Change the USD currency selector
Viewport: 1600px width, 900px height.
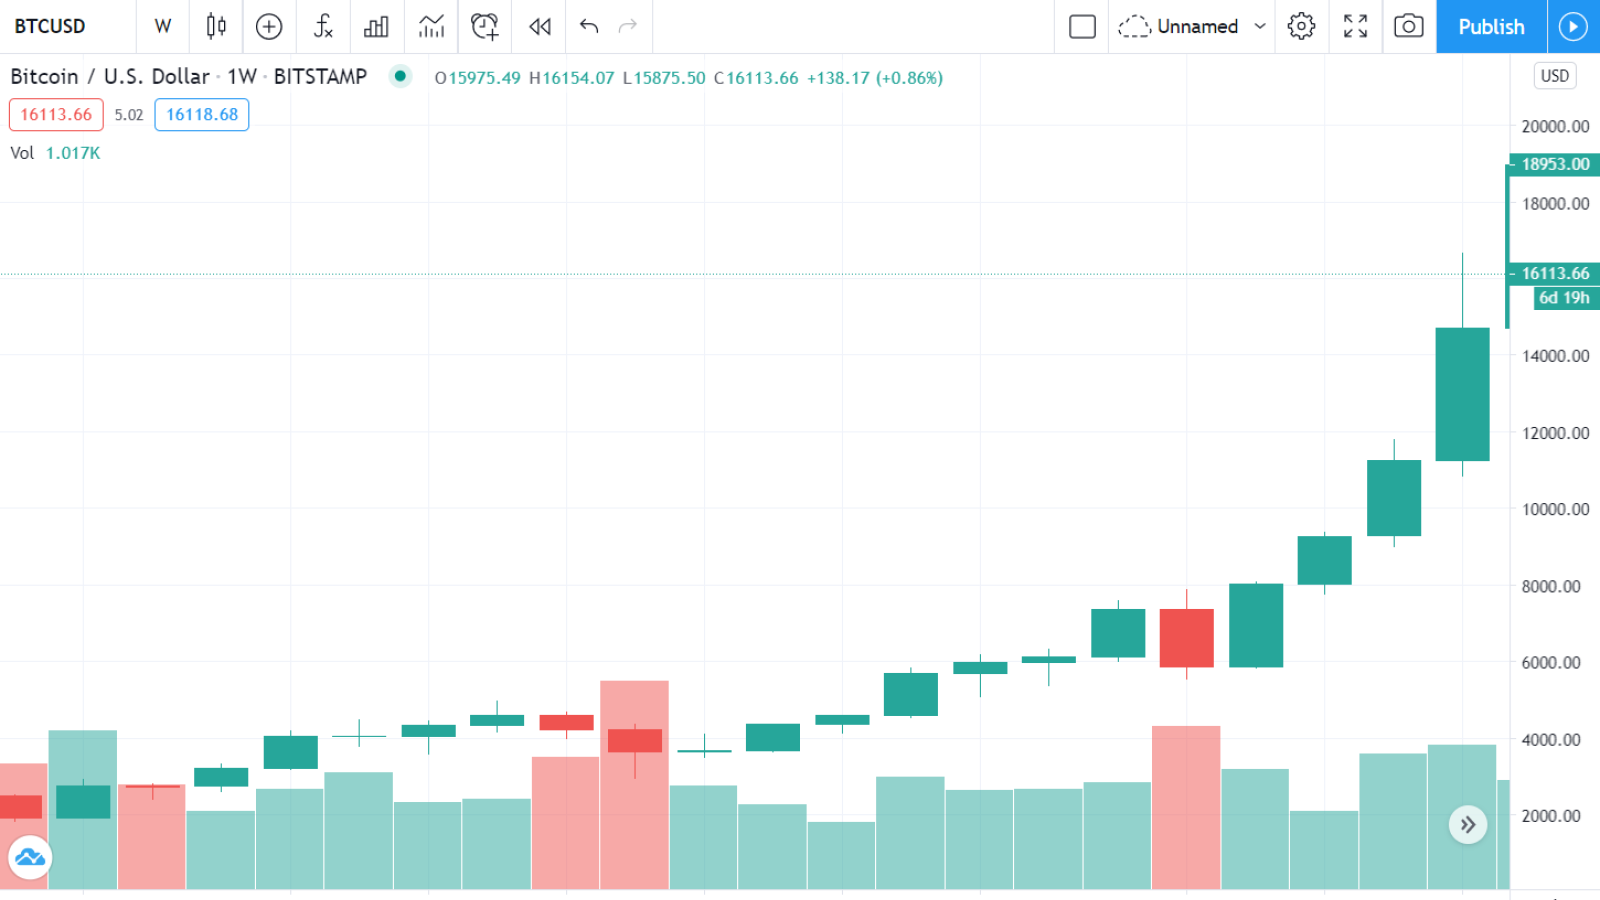point(1555,76)
